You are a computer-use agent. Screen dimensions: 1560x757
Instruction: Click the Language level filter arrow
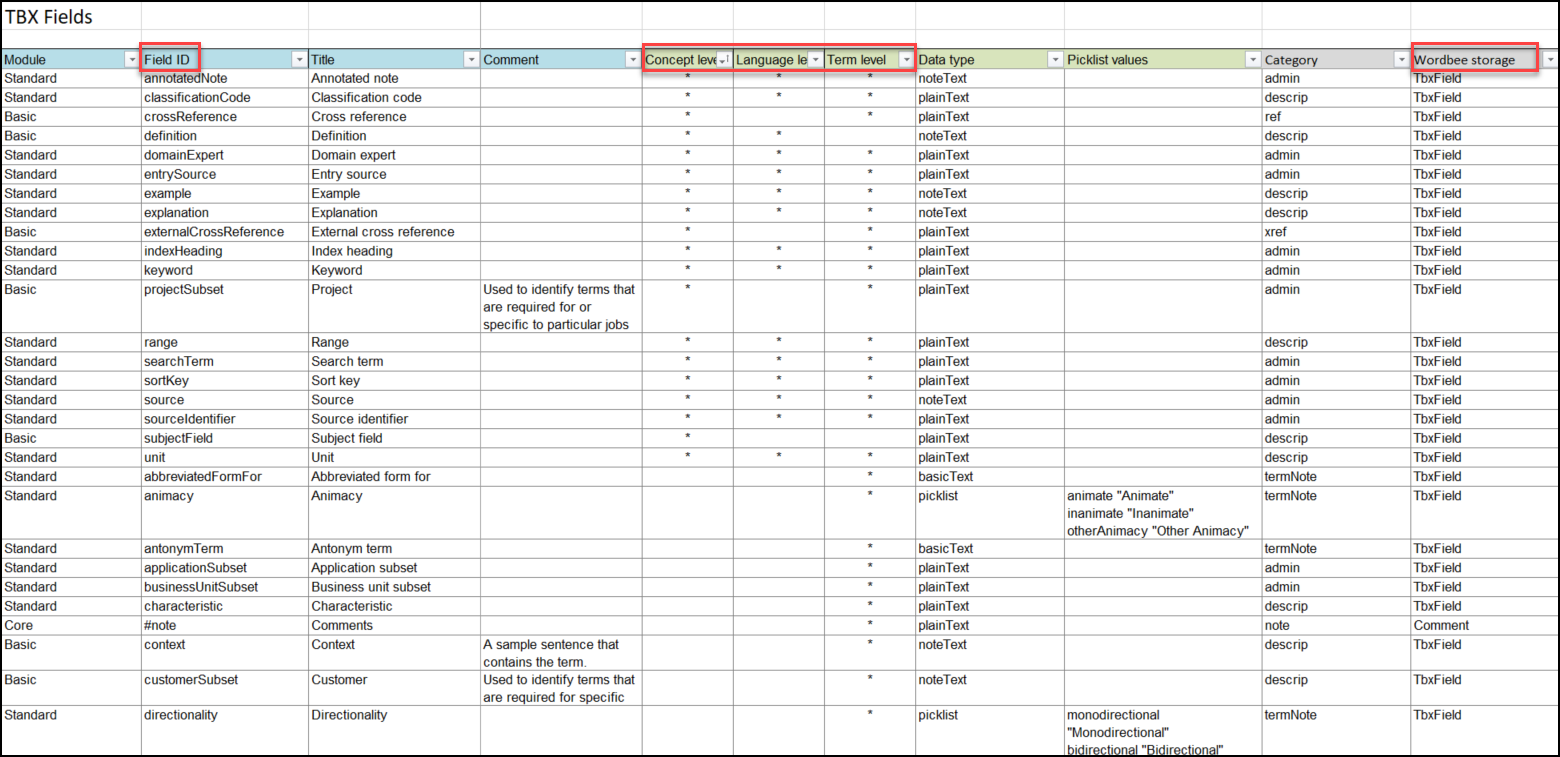[815, 60]
